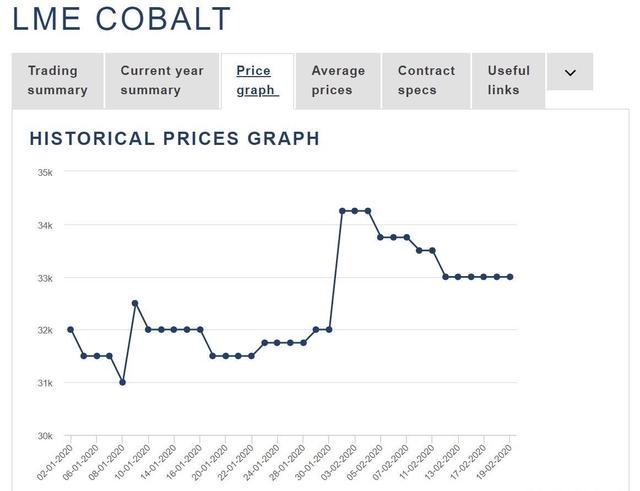Viewport: 640px width, 491px height.
Task: Switch to the Current year summary tab
Action: click(x=162, y=80)
